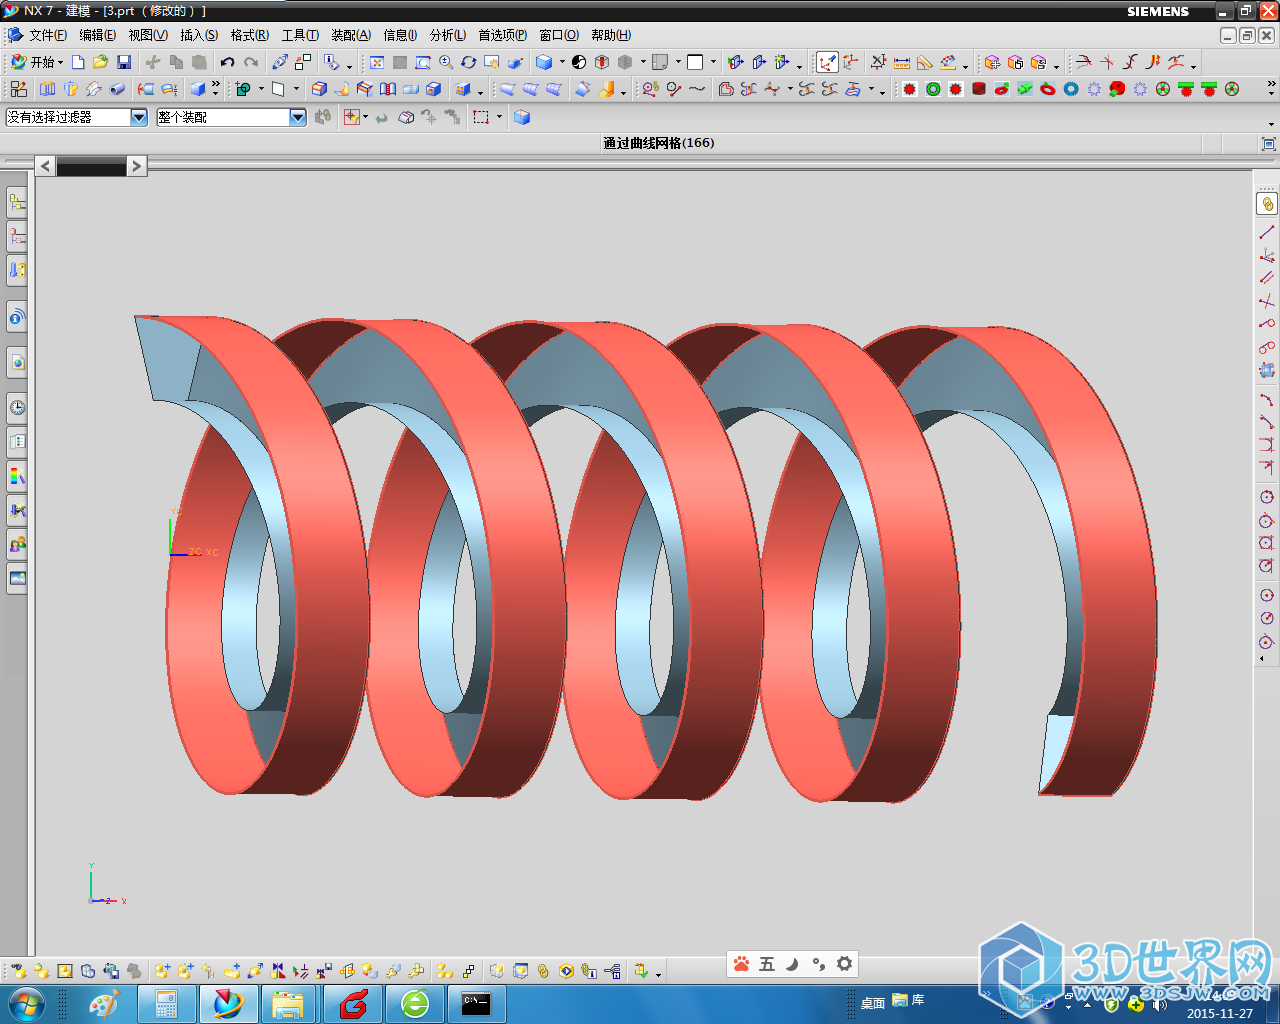Open the 帮助(H) menu

click(x=611, y=35)
